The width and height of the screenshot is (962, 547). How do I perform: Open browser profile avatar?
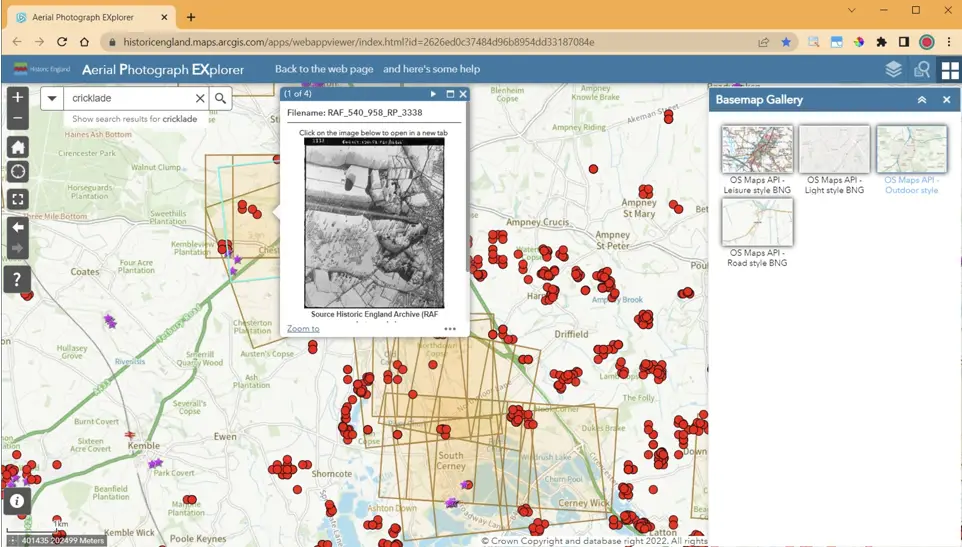click(x=926, y=42)
